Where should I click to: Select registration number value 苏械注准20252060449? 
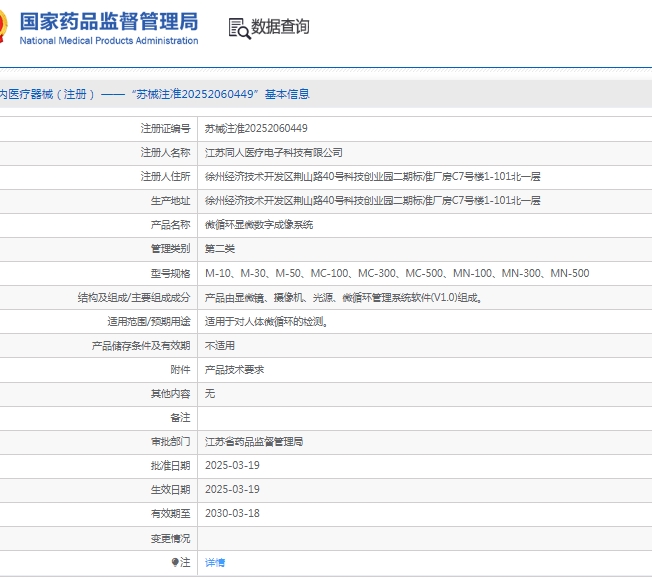pyautogui.click(x=256, y=128)
